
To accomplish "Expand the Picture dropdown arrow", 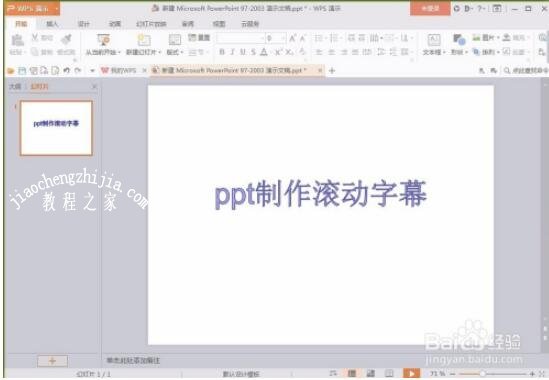I will [x=498, y=37].
